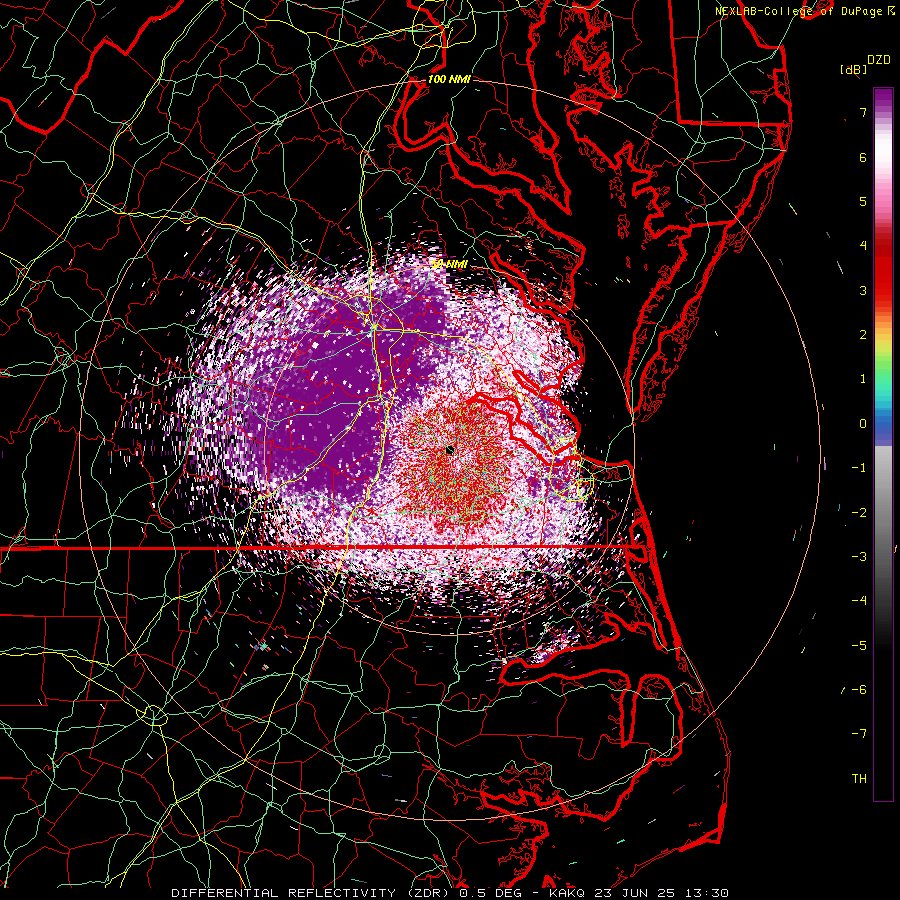The image size is (900, 900).
Task: Click the -7 dB legend value
Action: click(x=859, y=734)
